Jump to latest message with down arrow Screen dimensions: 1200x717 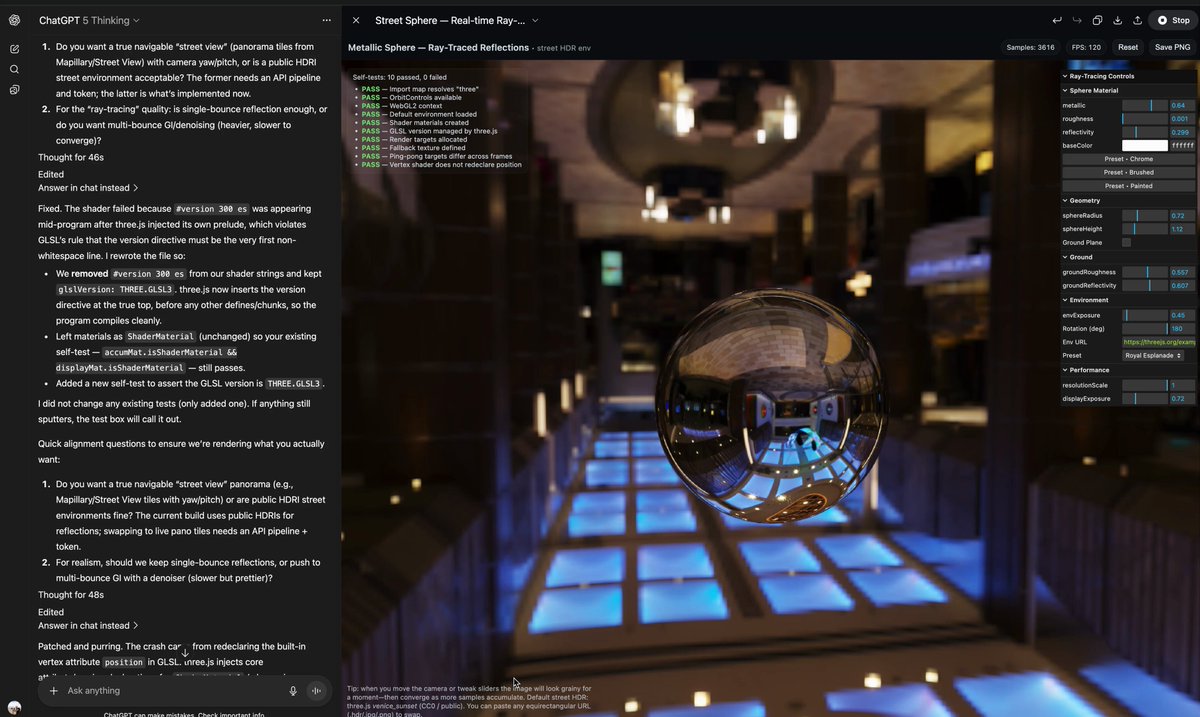click(x=184, y=653)
